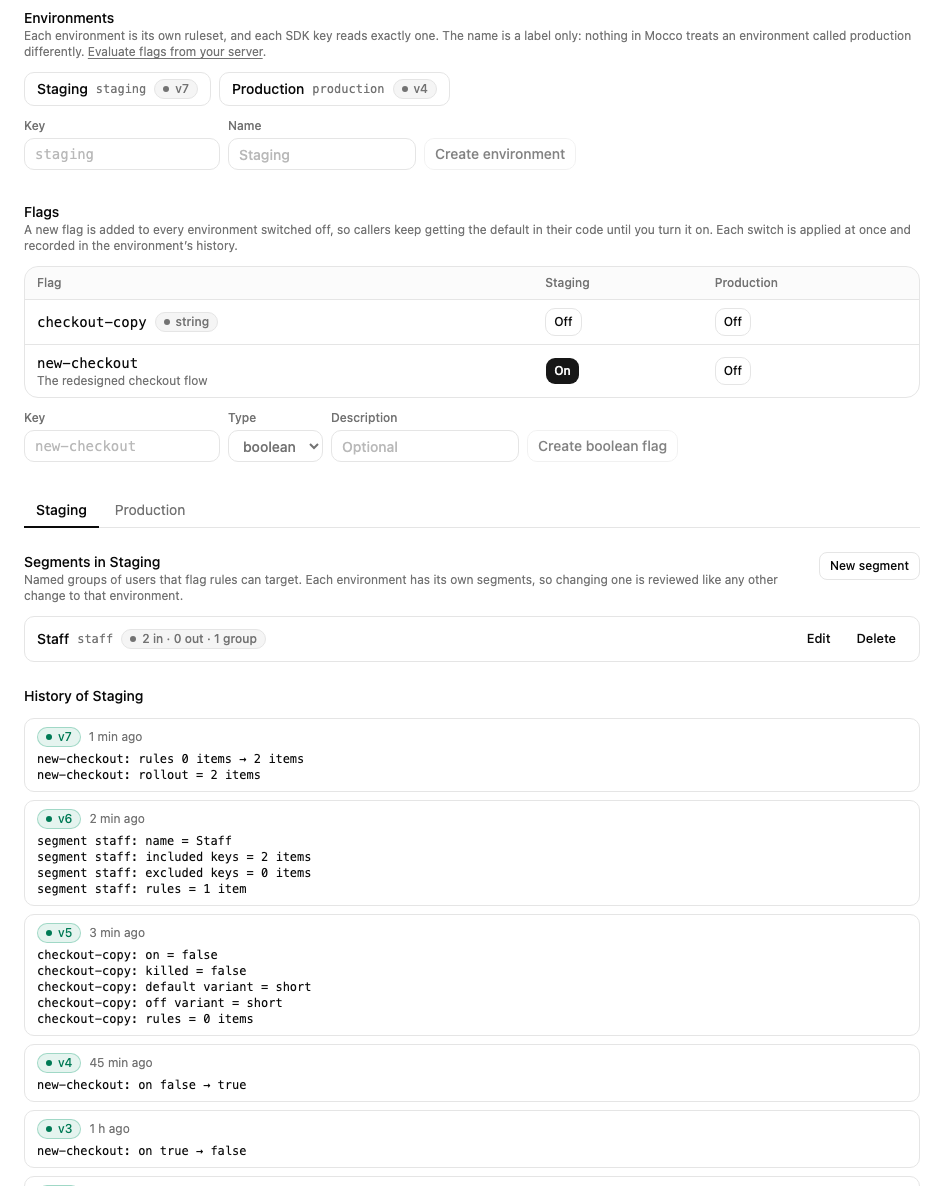944x1186 pixels.
Task: Turn on checkout-copy in the Staging column
Action: point(563,321)
